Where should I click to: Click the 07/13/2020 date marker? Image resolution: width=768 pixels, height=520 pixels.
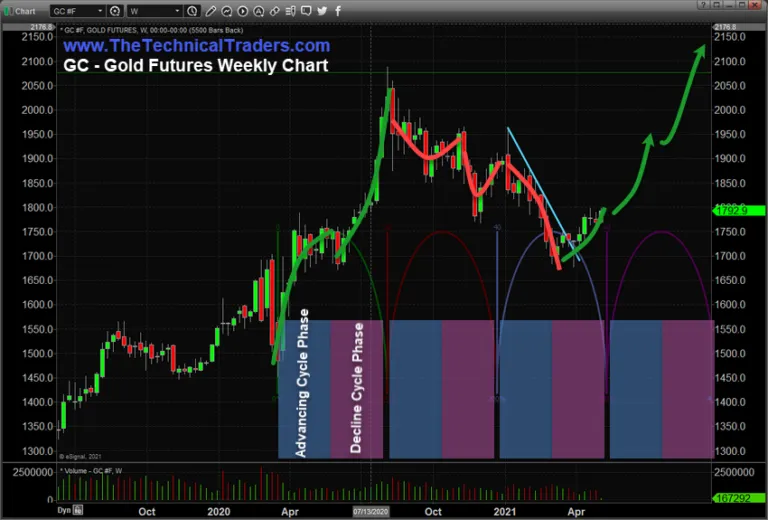point(371,512)
